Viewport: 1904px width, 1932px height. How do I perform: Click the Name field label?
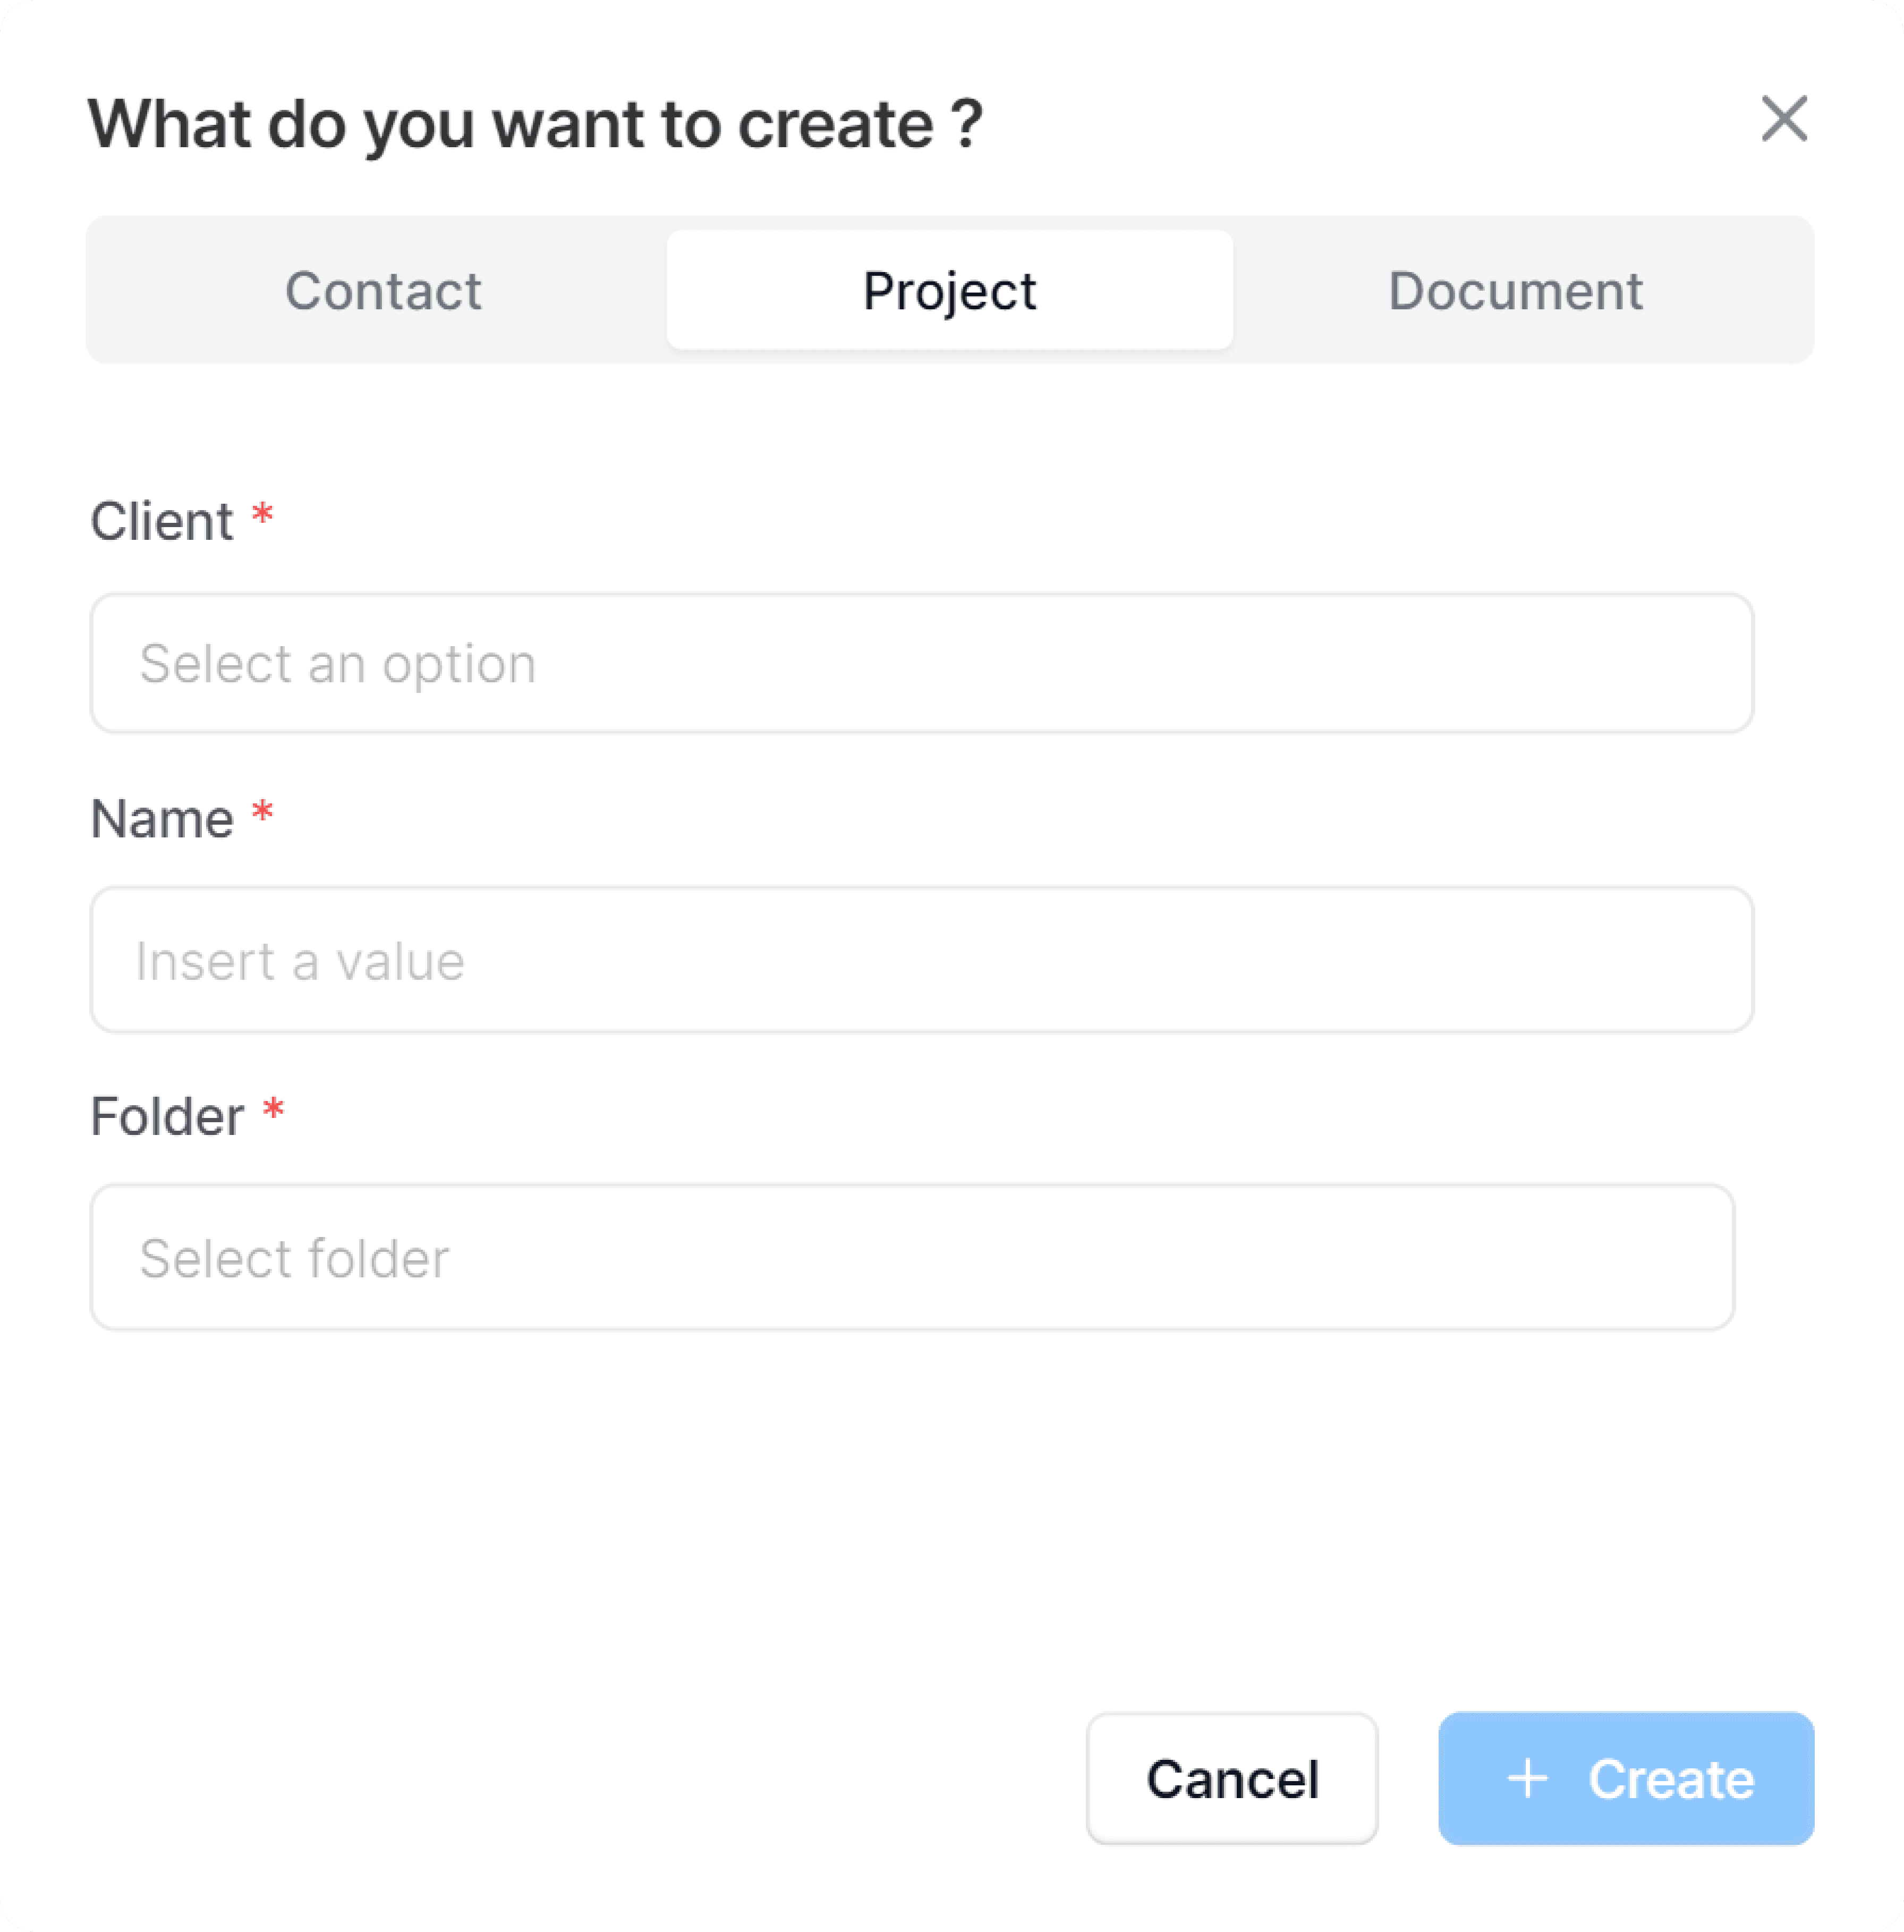[x=162, y=819]
